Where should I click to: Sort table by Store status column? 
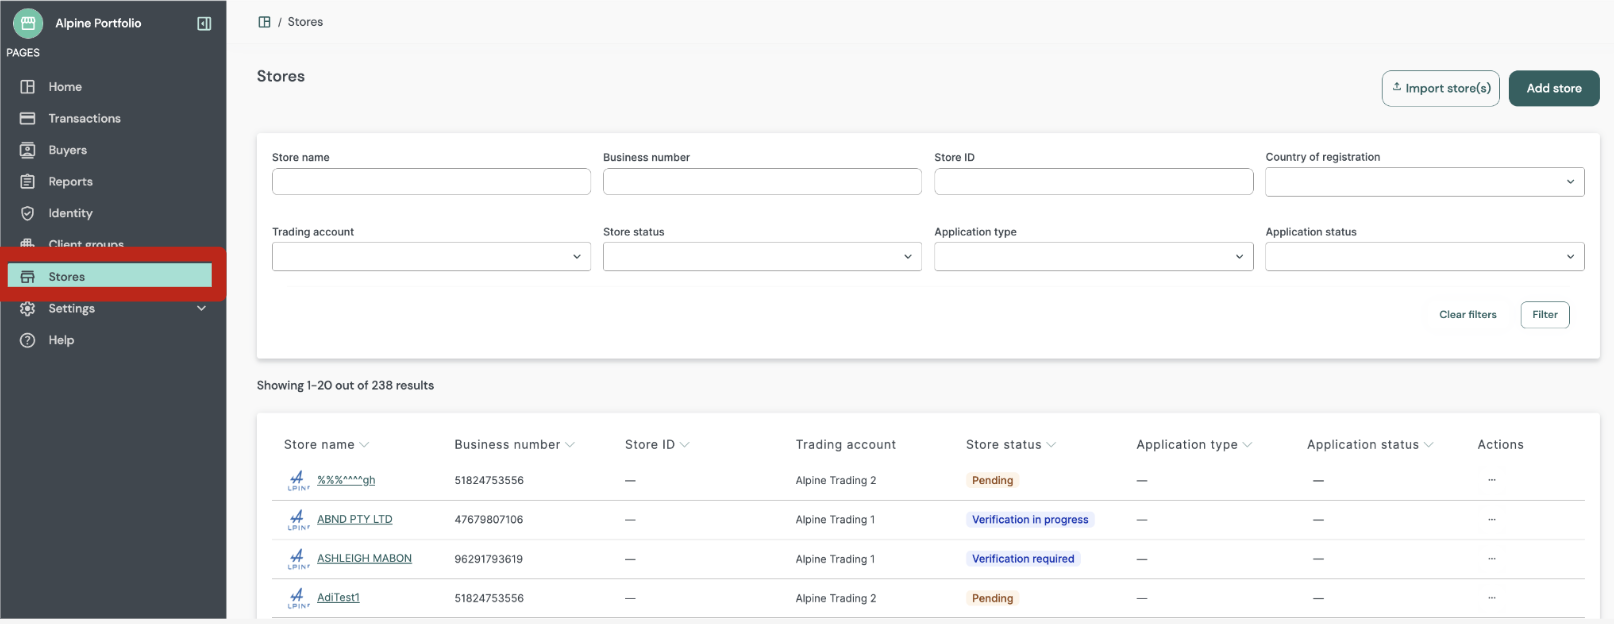[x=1011, y=445]
